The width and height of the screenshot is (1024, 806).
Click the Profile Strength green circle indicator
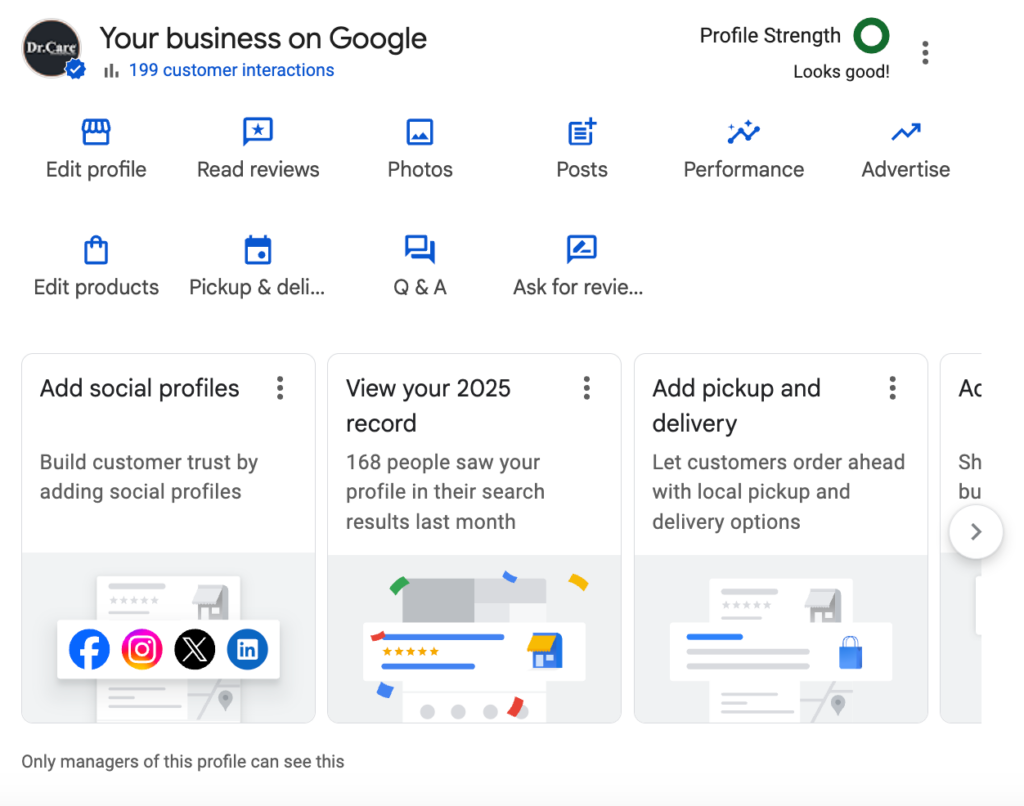pyautogui.click(x=871, y=37)
